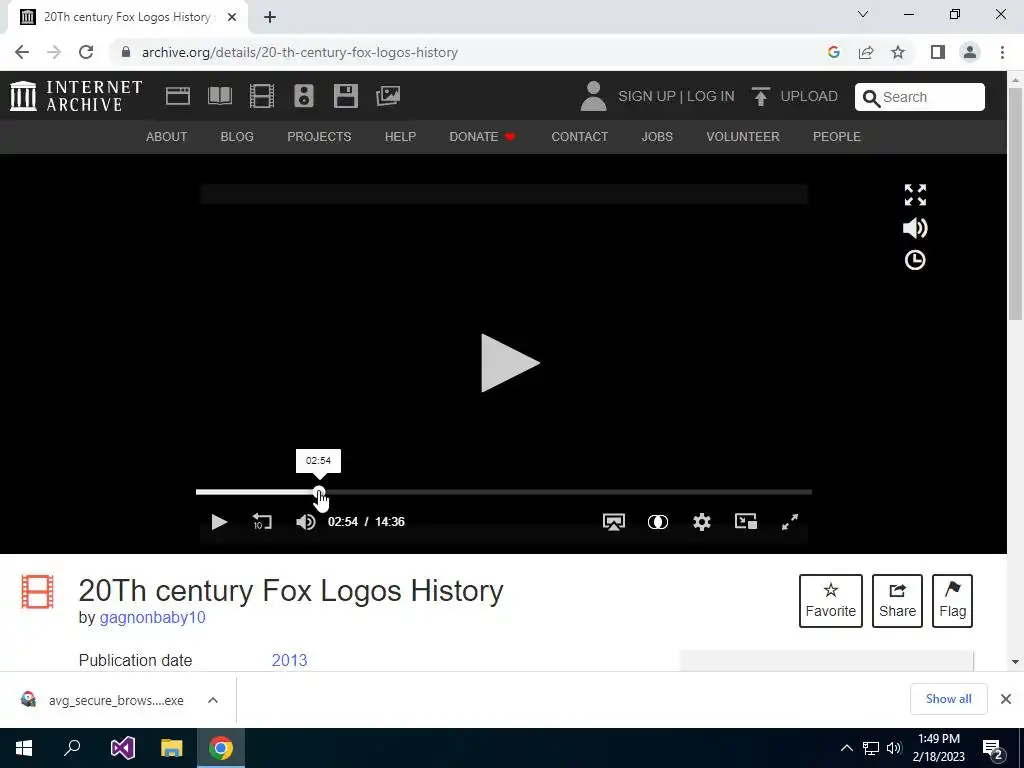This screenshot has width=1024, height=768.
Task: Flag this item
Action: (952, 601)
